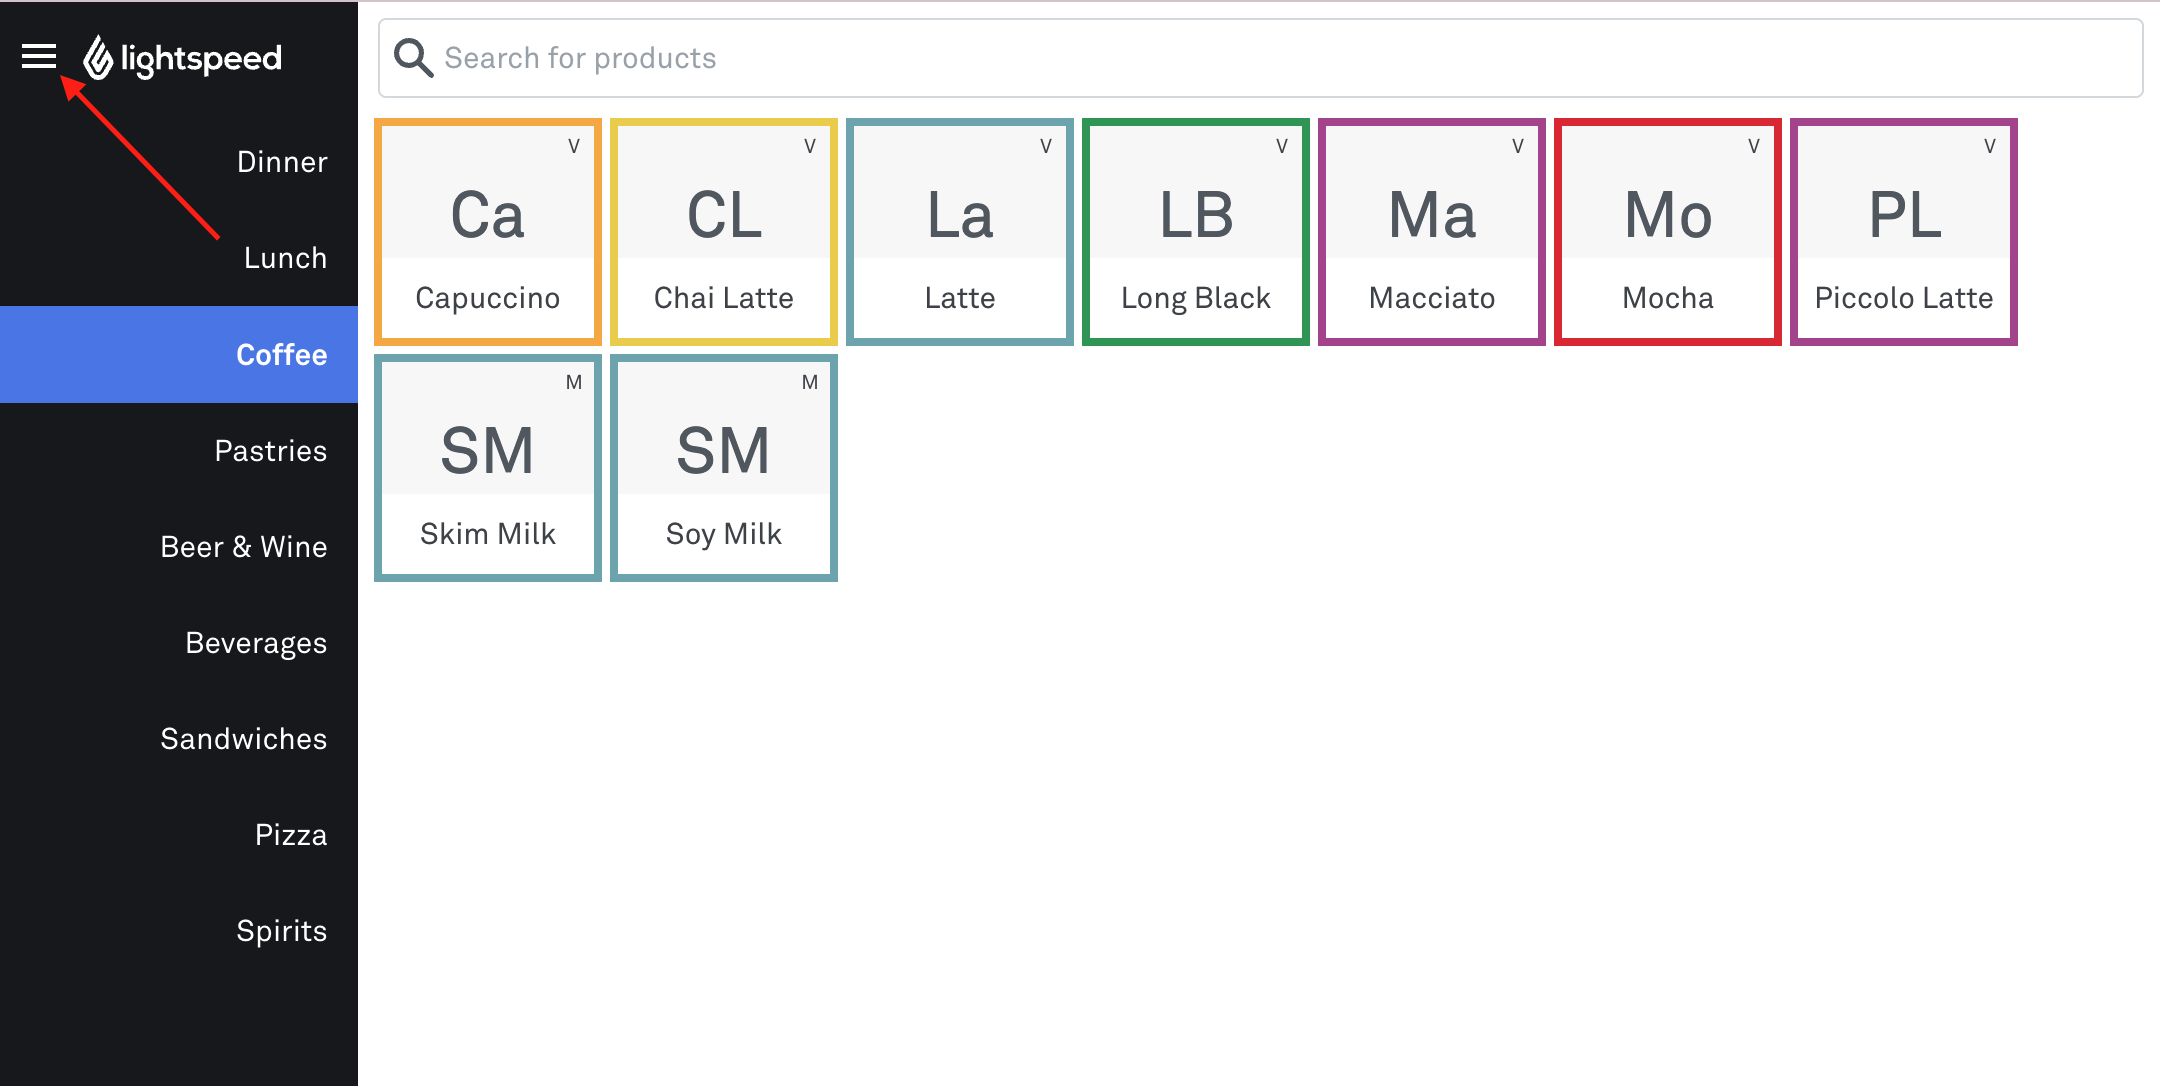The height and width of the screenshot is (1086, 2160).
Task: Select the Latte product tile
Action: coord(960,232)
